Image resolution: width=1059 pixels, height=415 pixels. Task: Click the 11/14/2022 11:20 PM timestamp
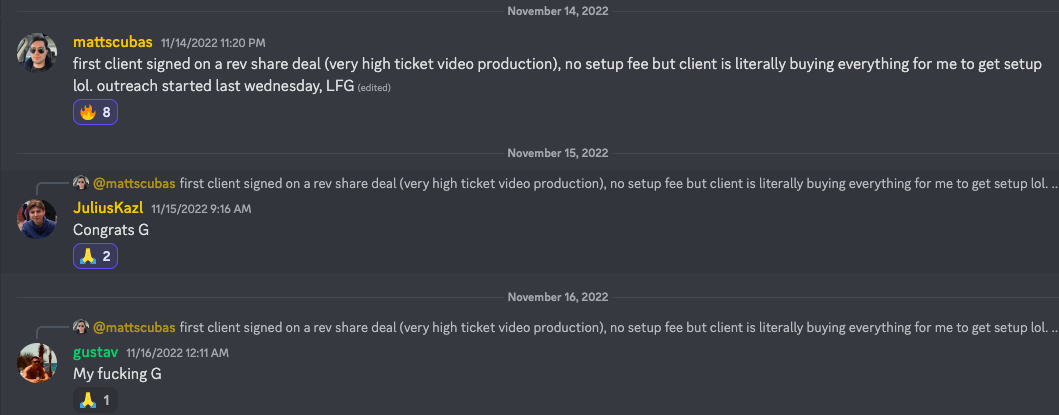click(x=213, y=43)
